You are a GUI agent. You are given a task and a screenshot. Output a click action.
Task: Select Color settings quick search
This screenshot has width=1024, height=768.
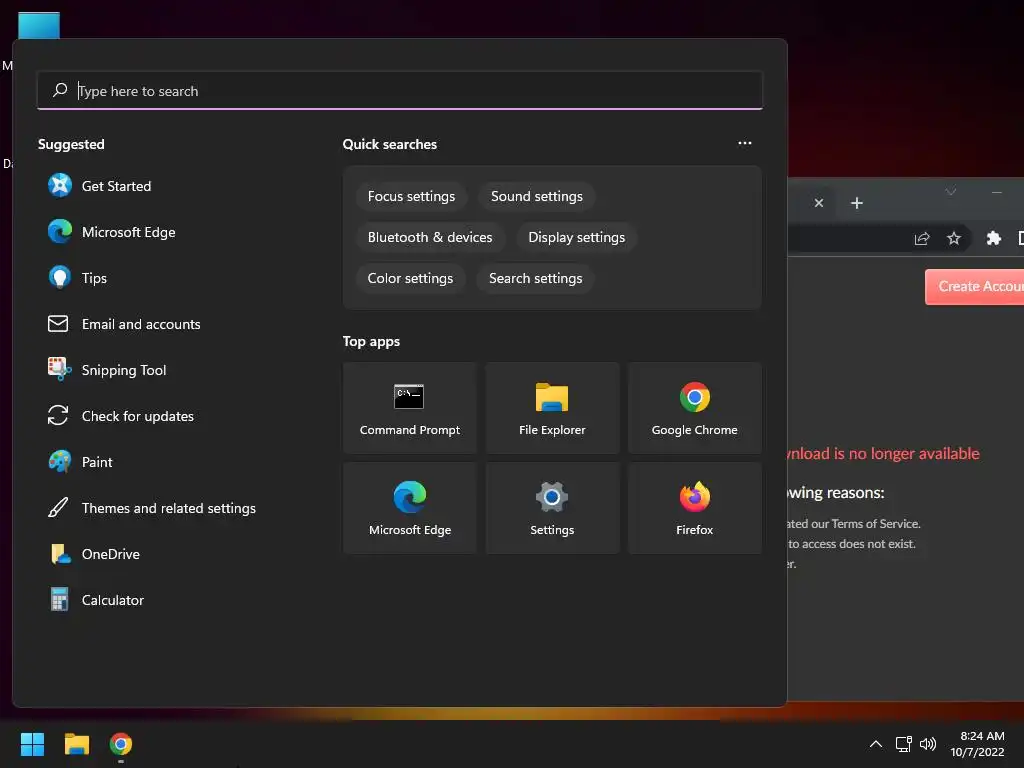[410, 279]
